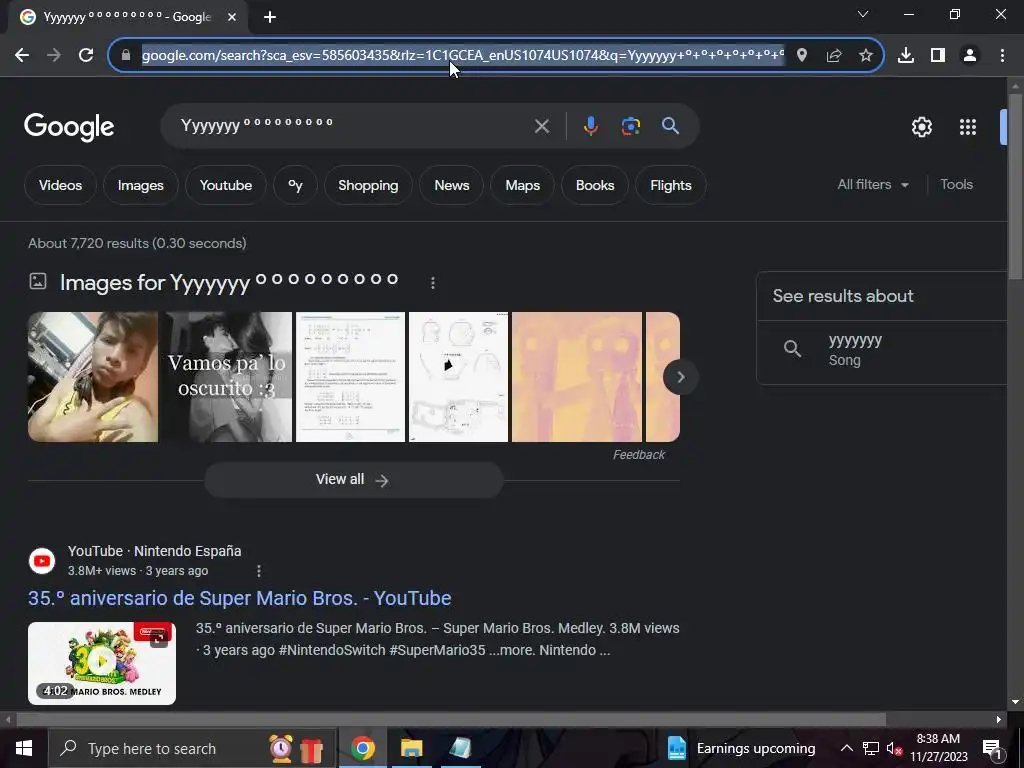Filter results by News
This screenshot has height=768, width=1024.
pos(451,185)
